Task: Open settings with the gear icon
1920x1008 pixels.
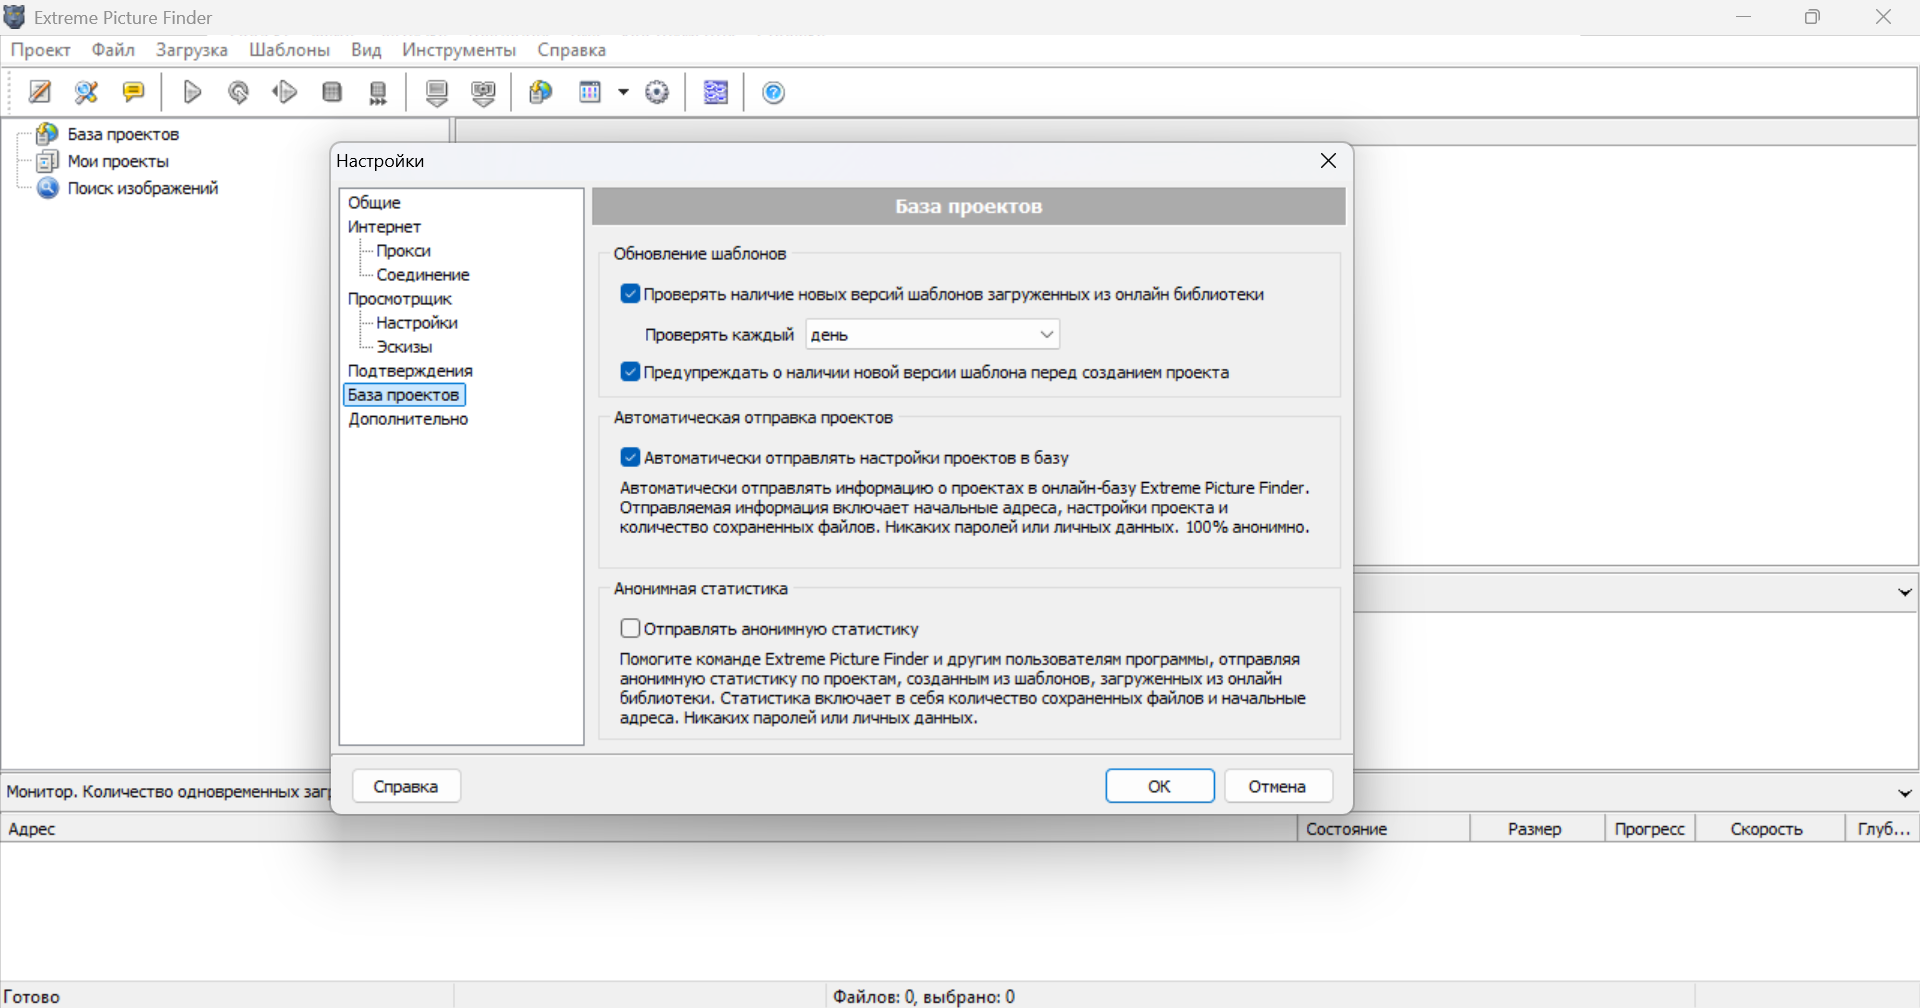Action: [x=657, y=92]
